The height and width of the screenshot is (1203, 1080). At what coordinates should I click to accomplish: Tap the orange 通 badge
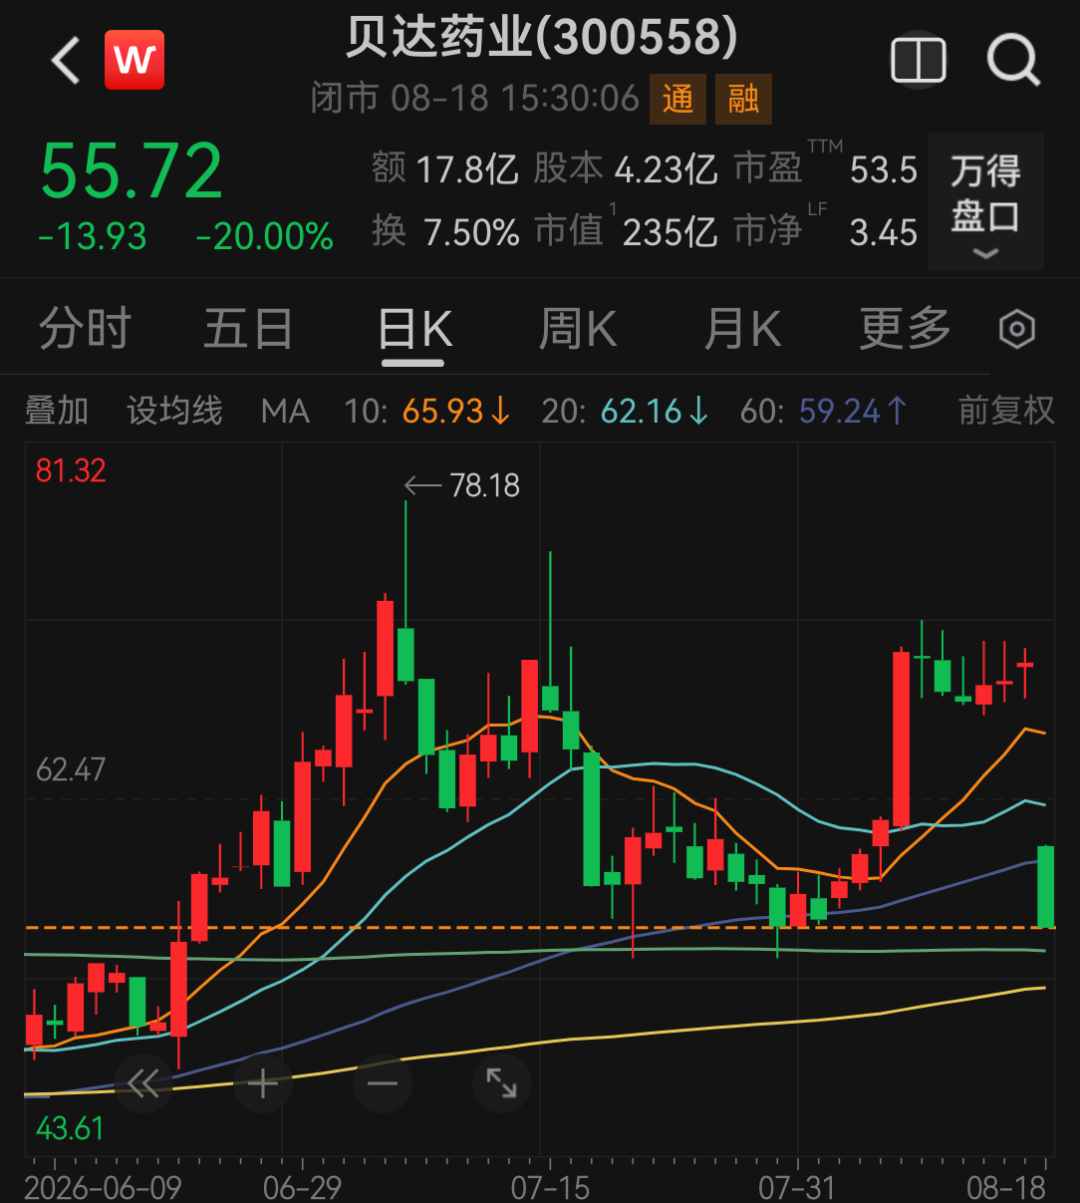(x=677, y=99)
